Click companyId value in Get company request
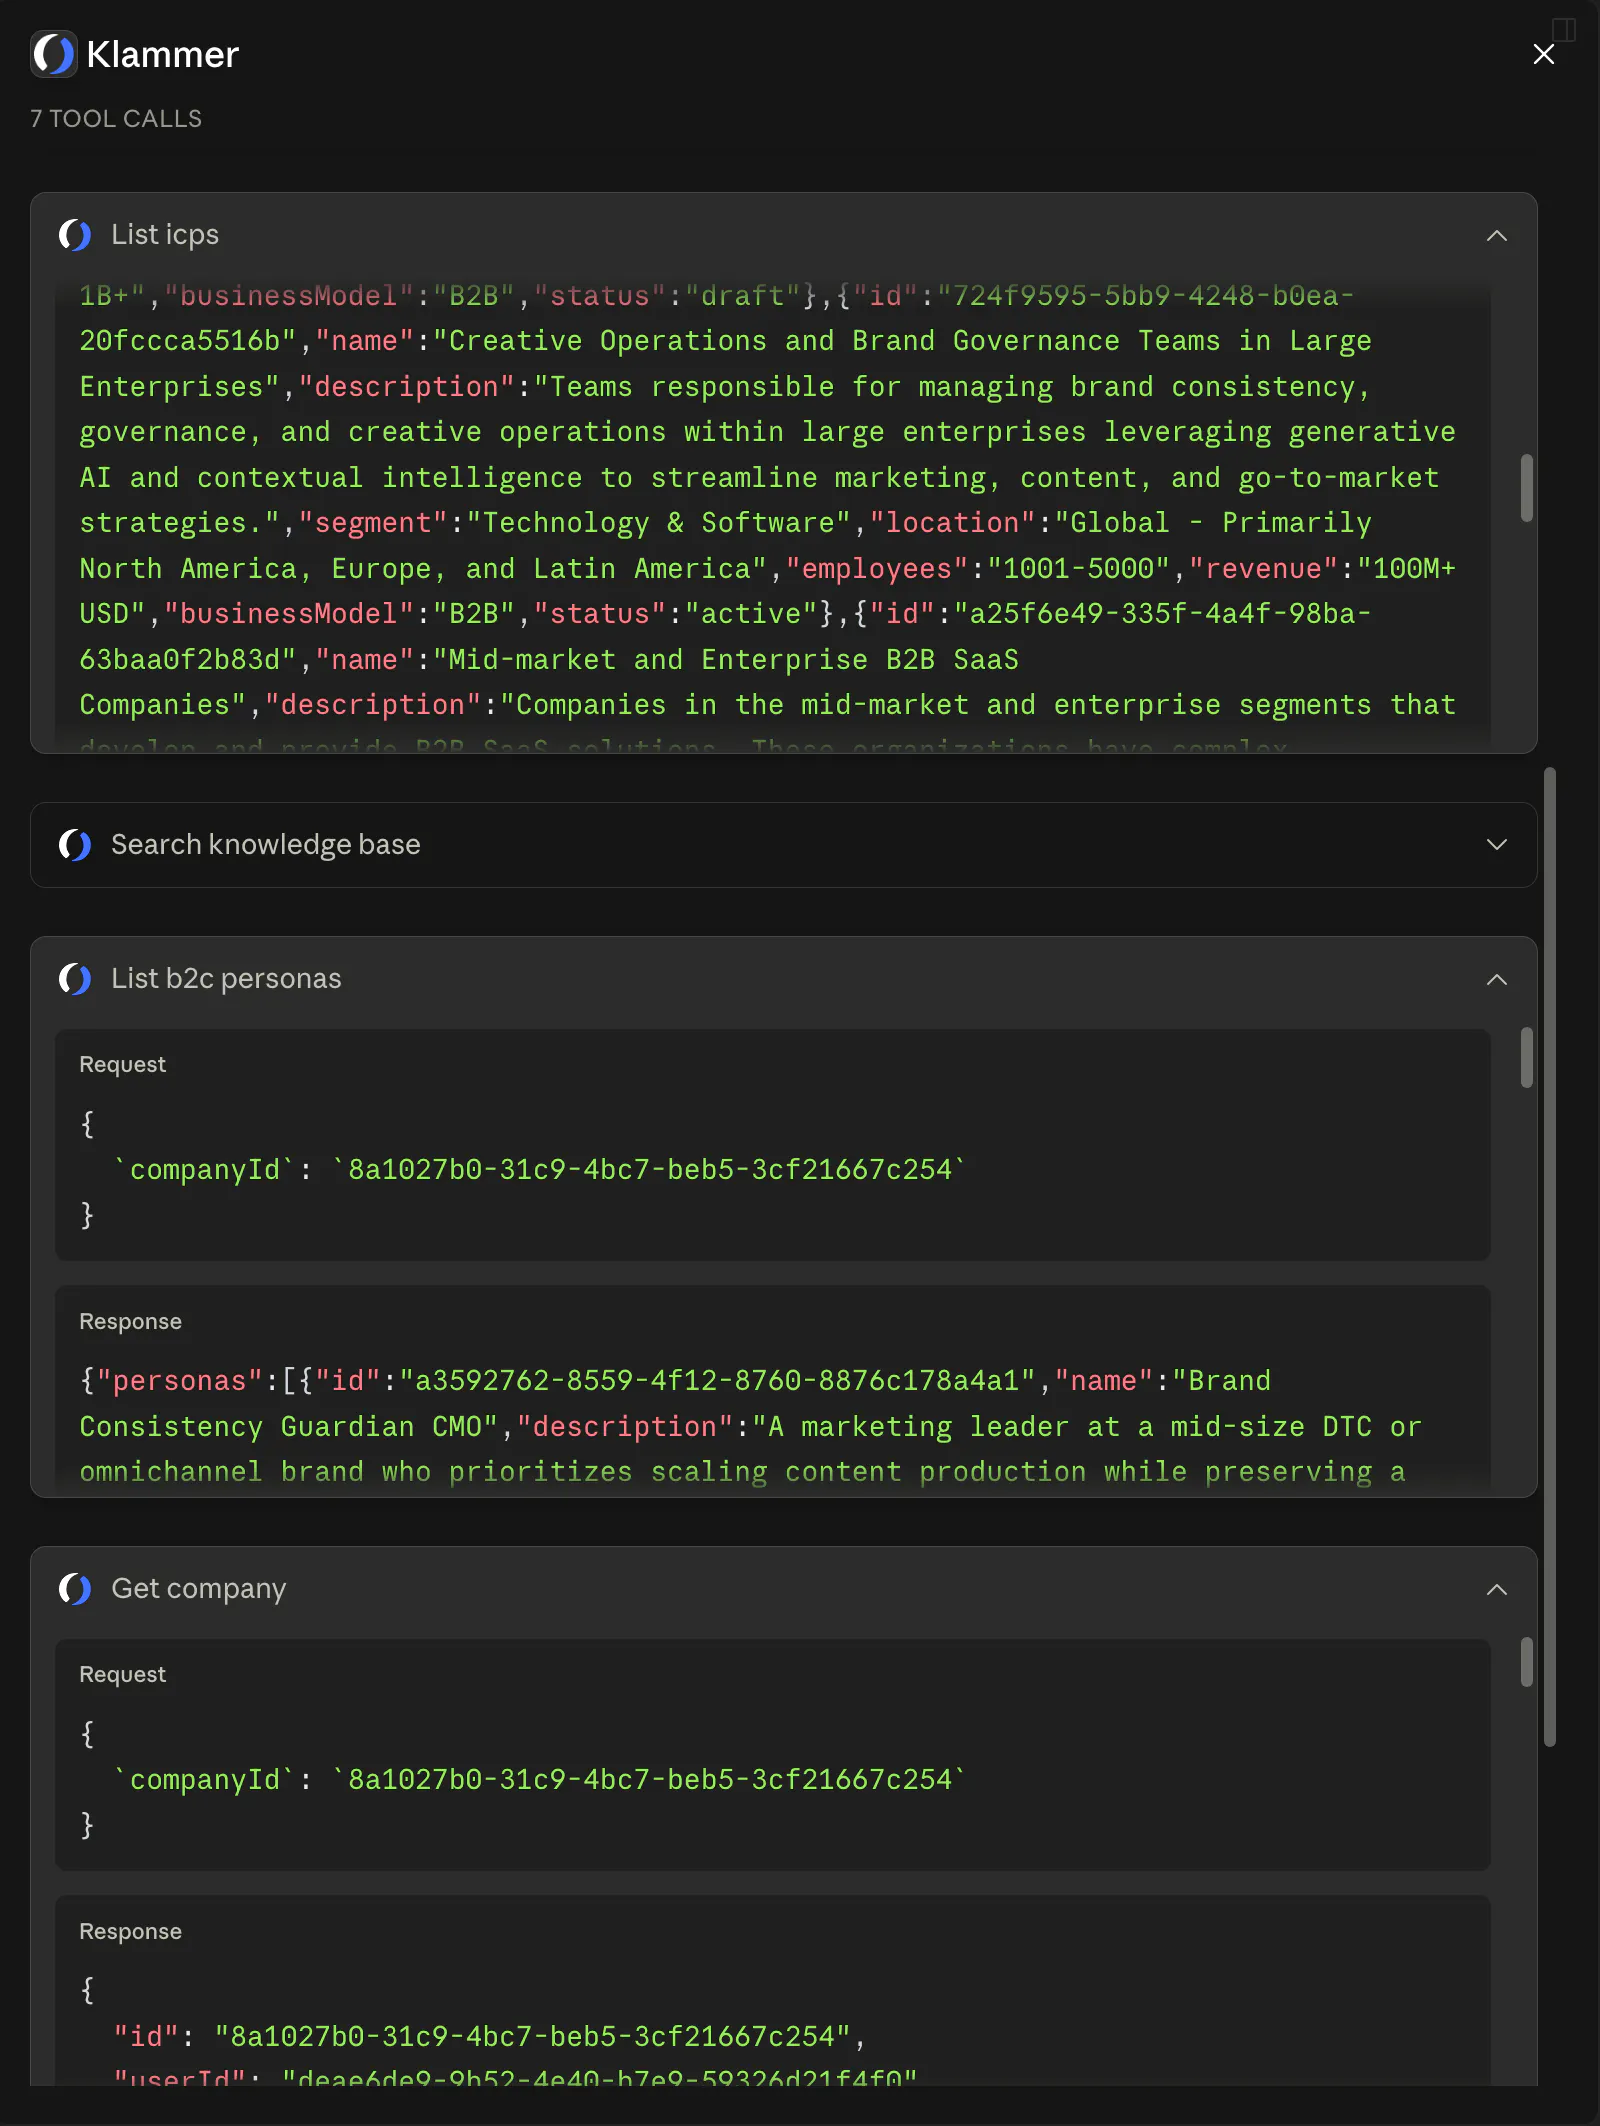The height and width of the screenshot is (2126, 1600). pos(649,1780)
